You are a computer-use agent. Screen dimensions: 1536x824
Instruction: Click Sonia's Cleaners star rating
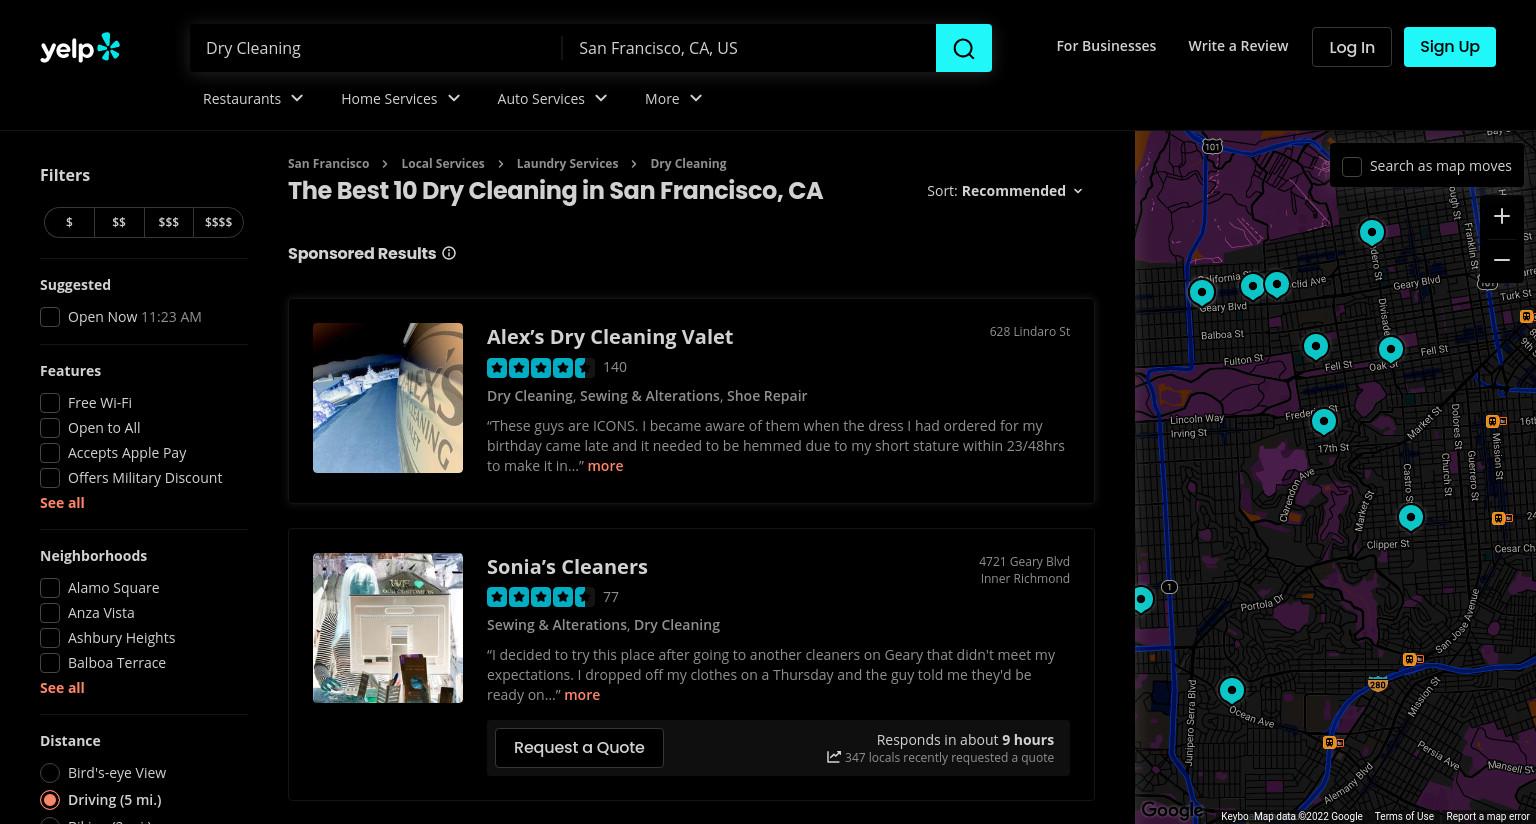click(541, 597)
